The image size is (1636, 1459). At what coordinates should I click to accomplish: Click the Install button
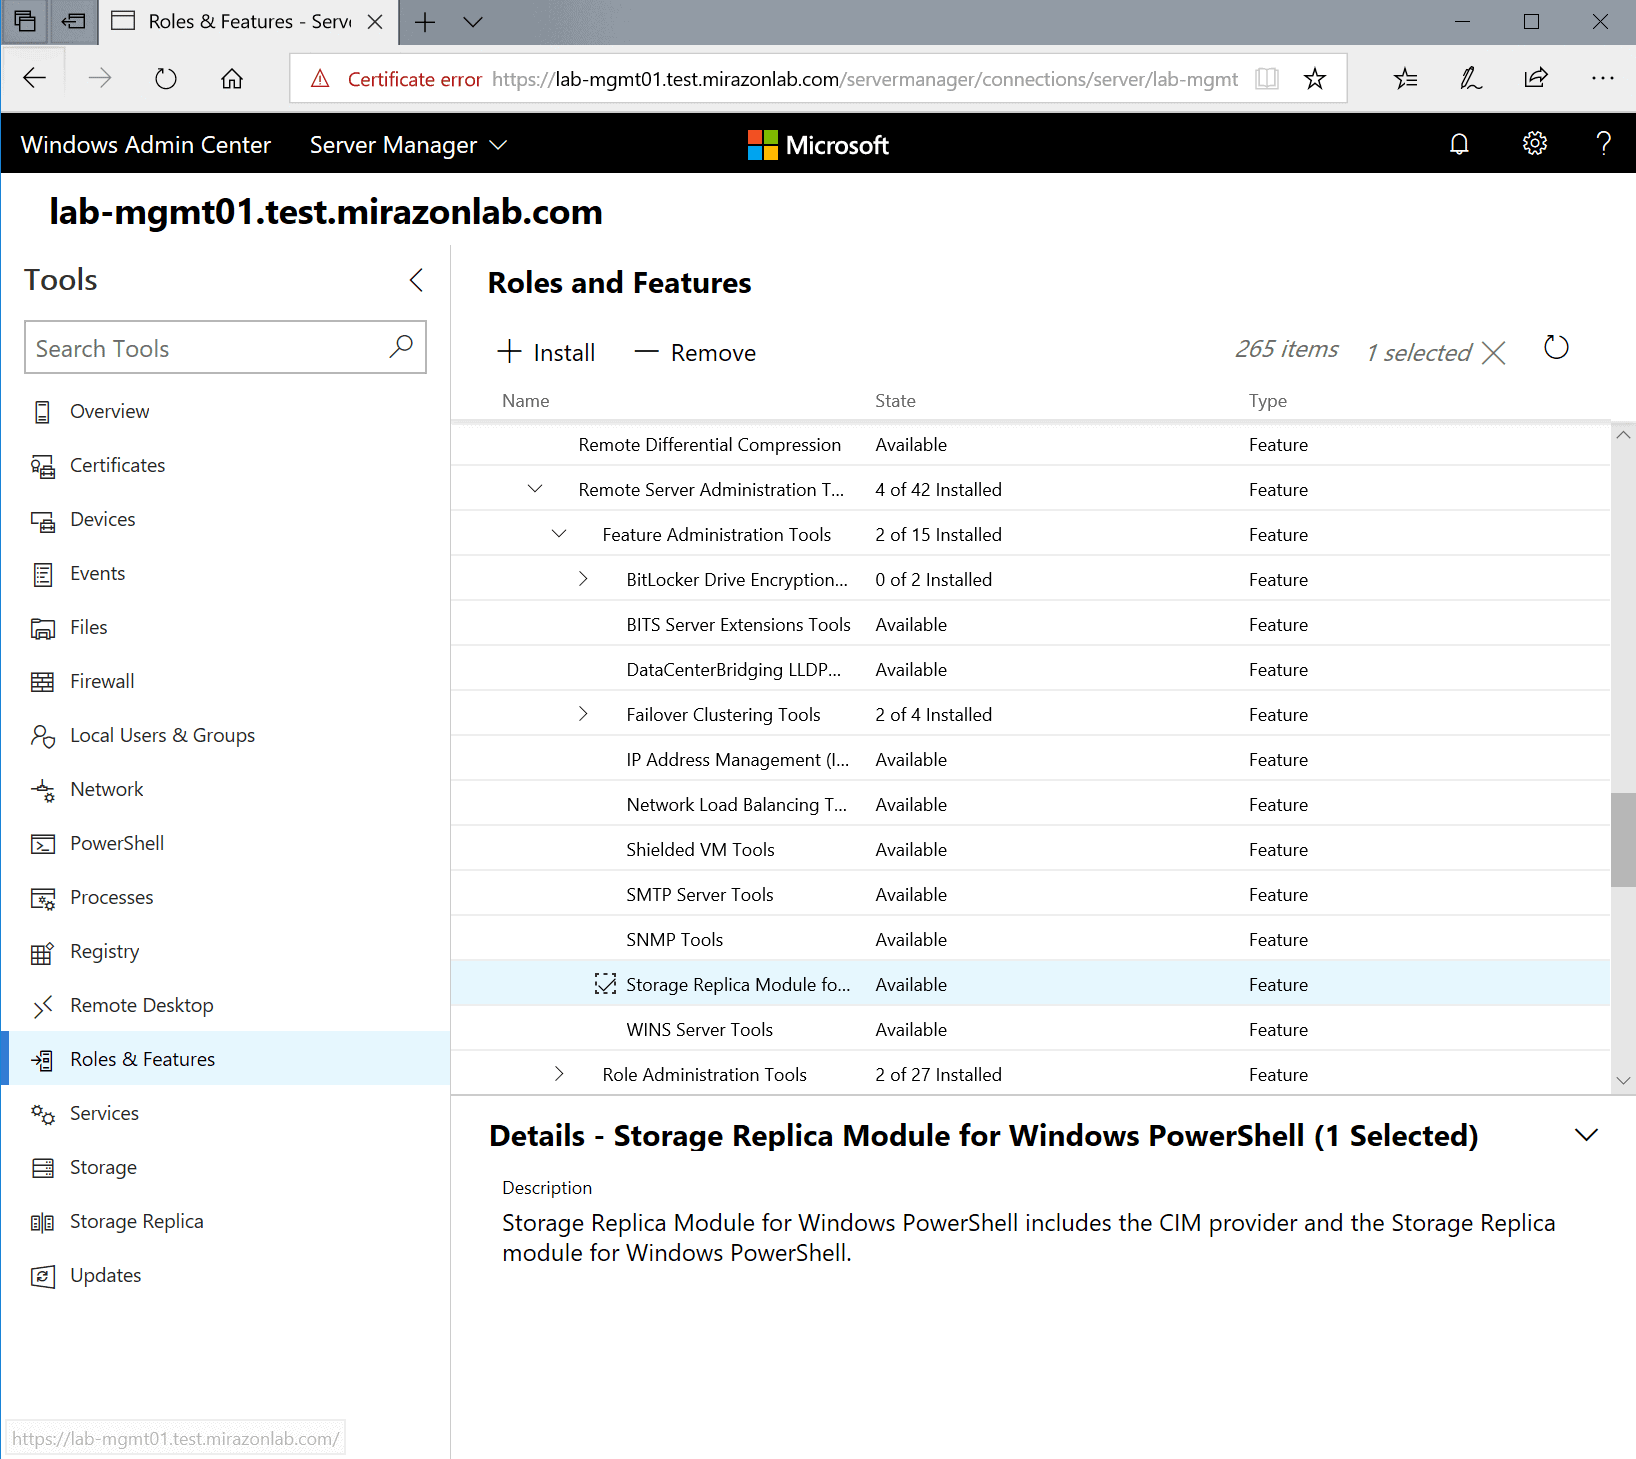(546, 352)
